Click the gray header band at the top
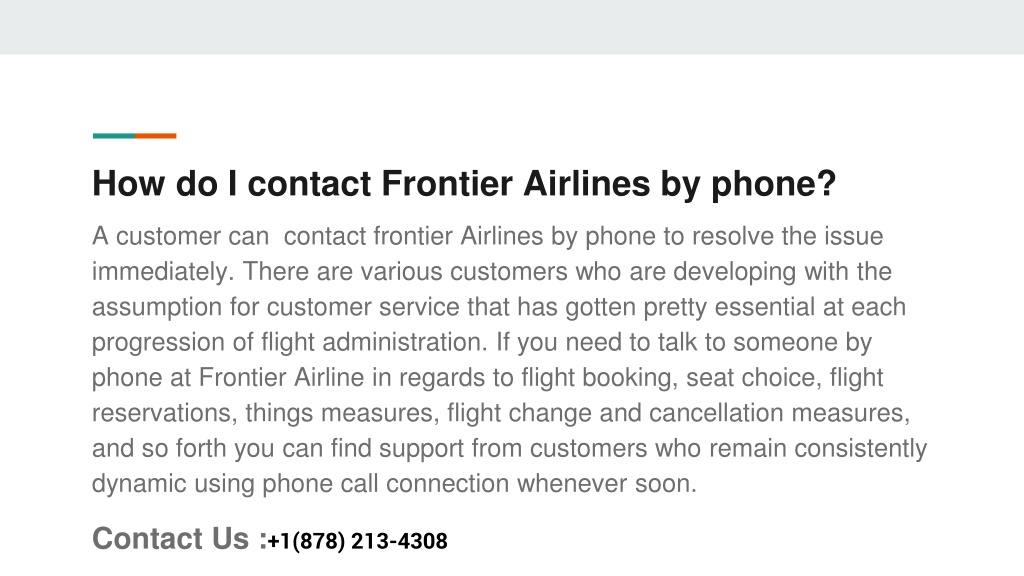The height and width of the screenshot is (576, 1024). 512,27
